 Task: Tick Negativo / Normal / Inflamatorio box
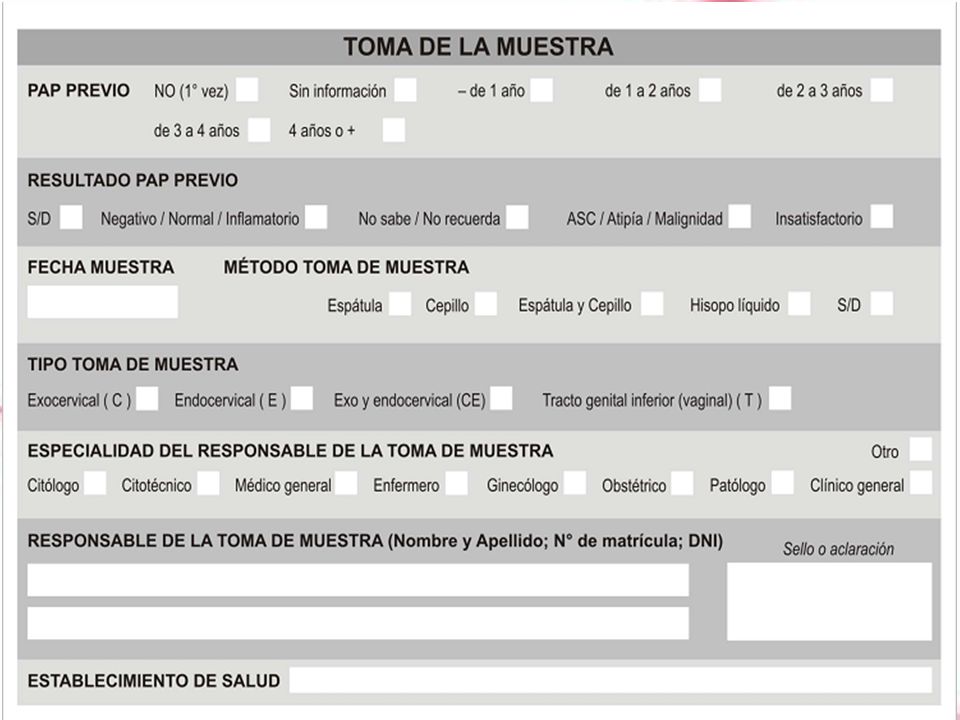tap(316, 217)
